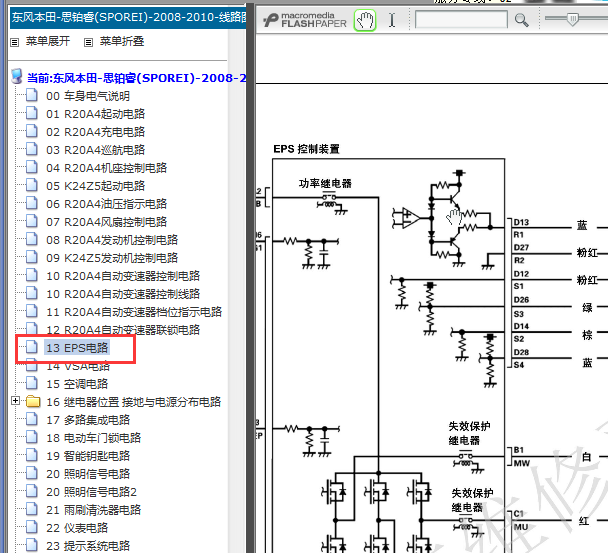Click the page icon of 03 R20A4巡航电路
This screenshot has width=608, height=553.
coord(32,149)
